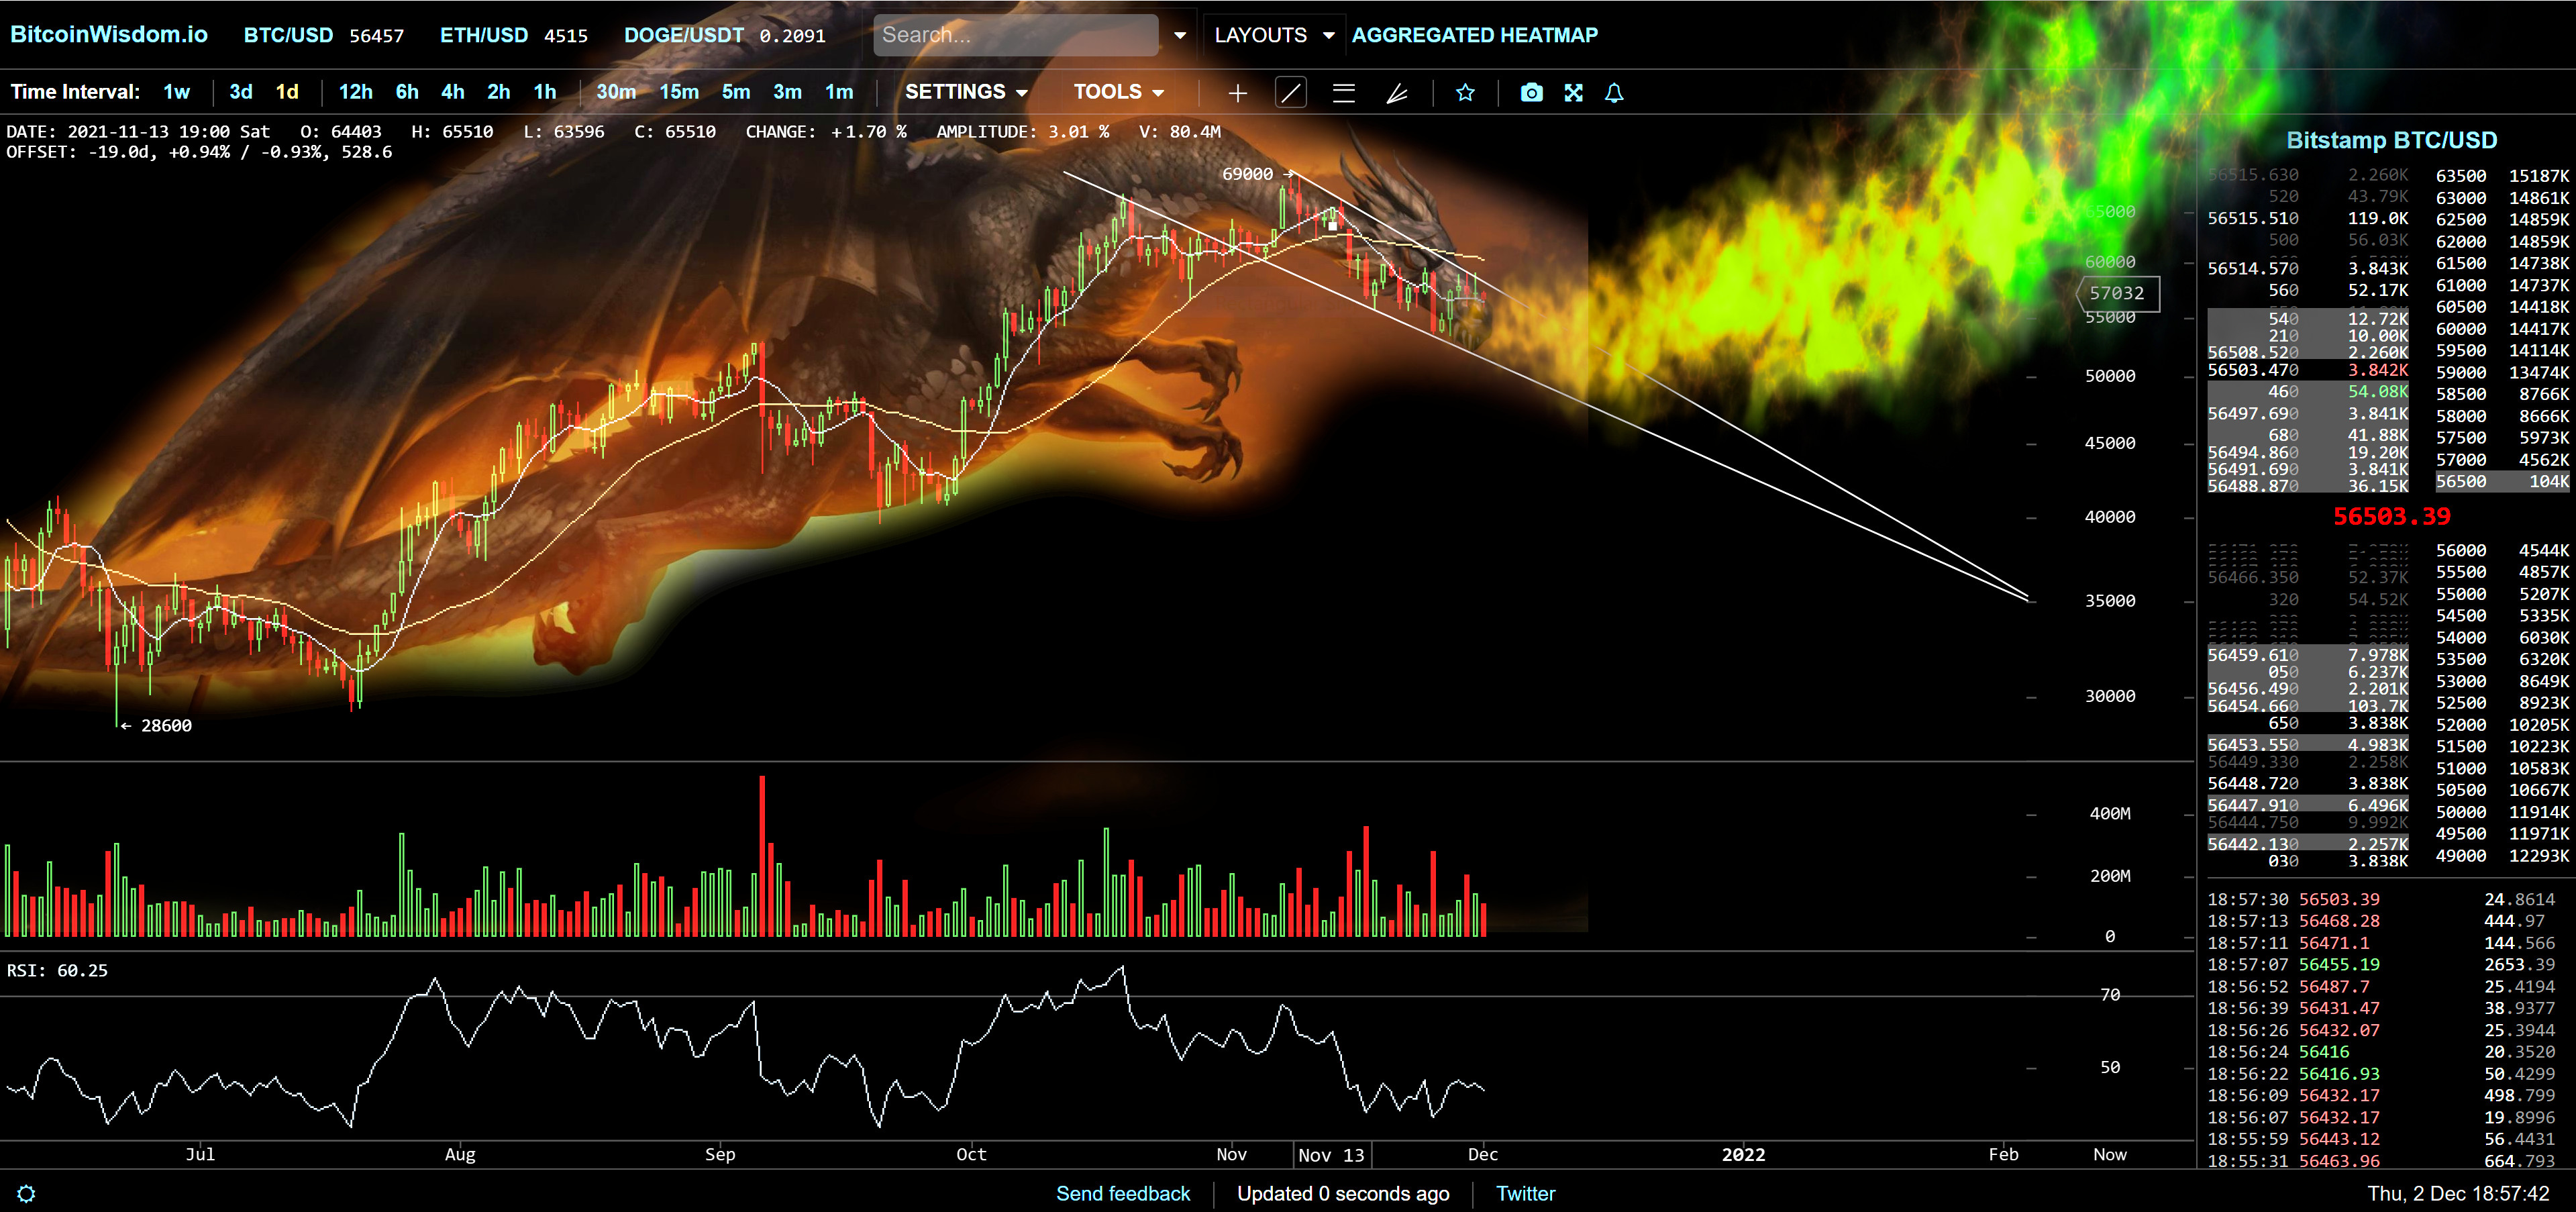Click the Updated 0 seconds ago status
Viewport: 2576px width, 1212px height.
(x=1343, y=1193)
